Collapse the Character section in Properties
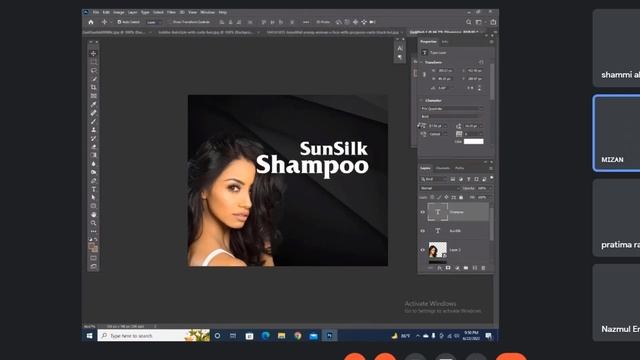 (x=421, y=100)
